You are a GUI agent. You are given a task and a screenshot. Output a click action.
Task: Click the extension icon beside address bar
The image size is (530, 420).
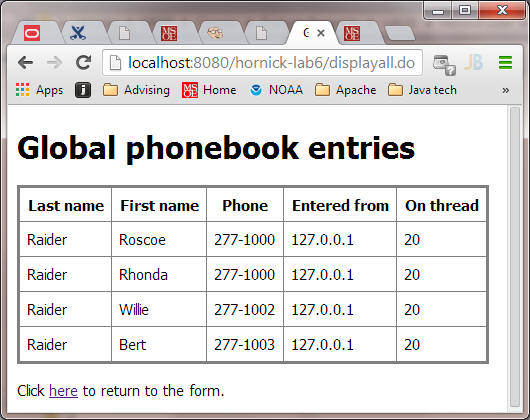click(x=444, y=64)
